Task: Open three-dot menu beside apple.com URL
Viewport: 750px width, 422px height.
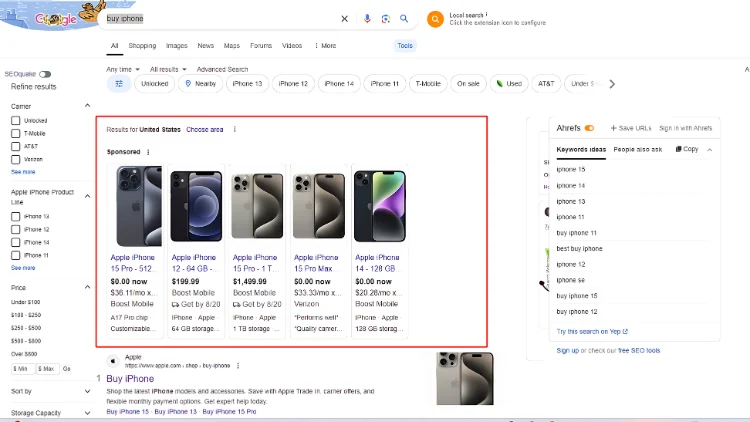Action: [238, 366]
